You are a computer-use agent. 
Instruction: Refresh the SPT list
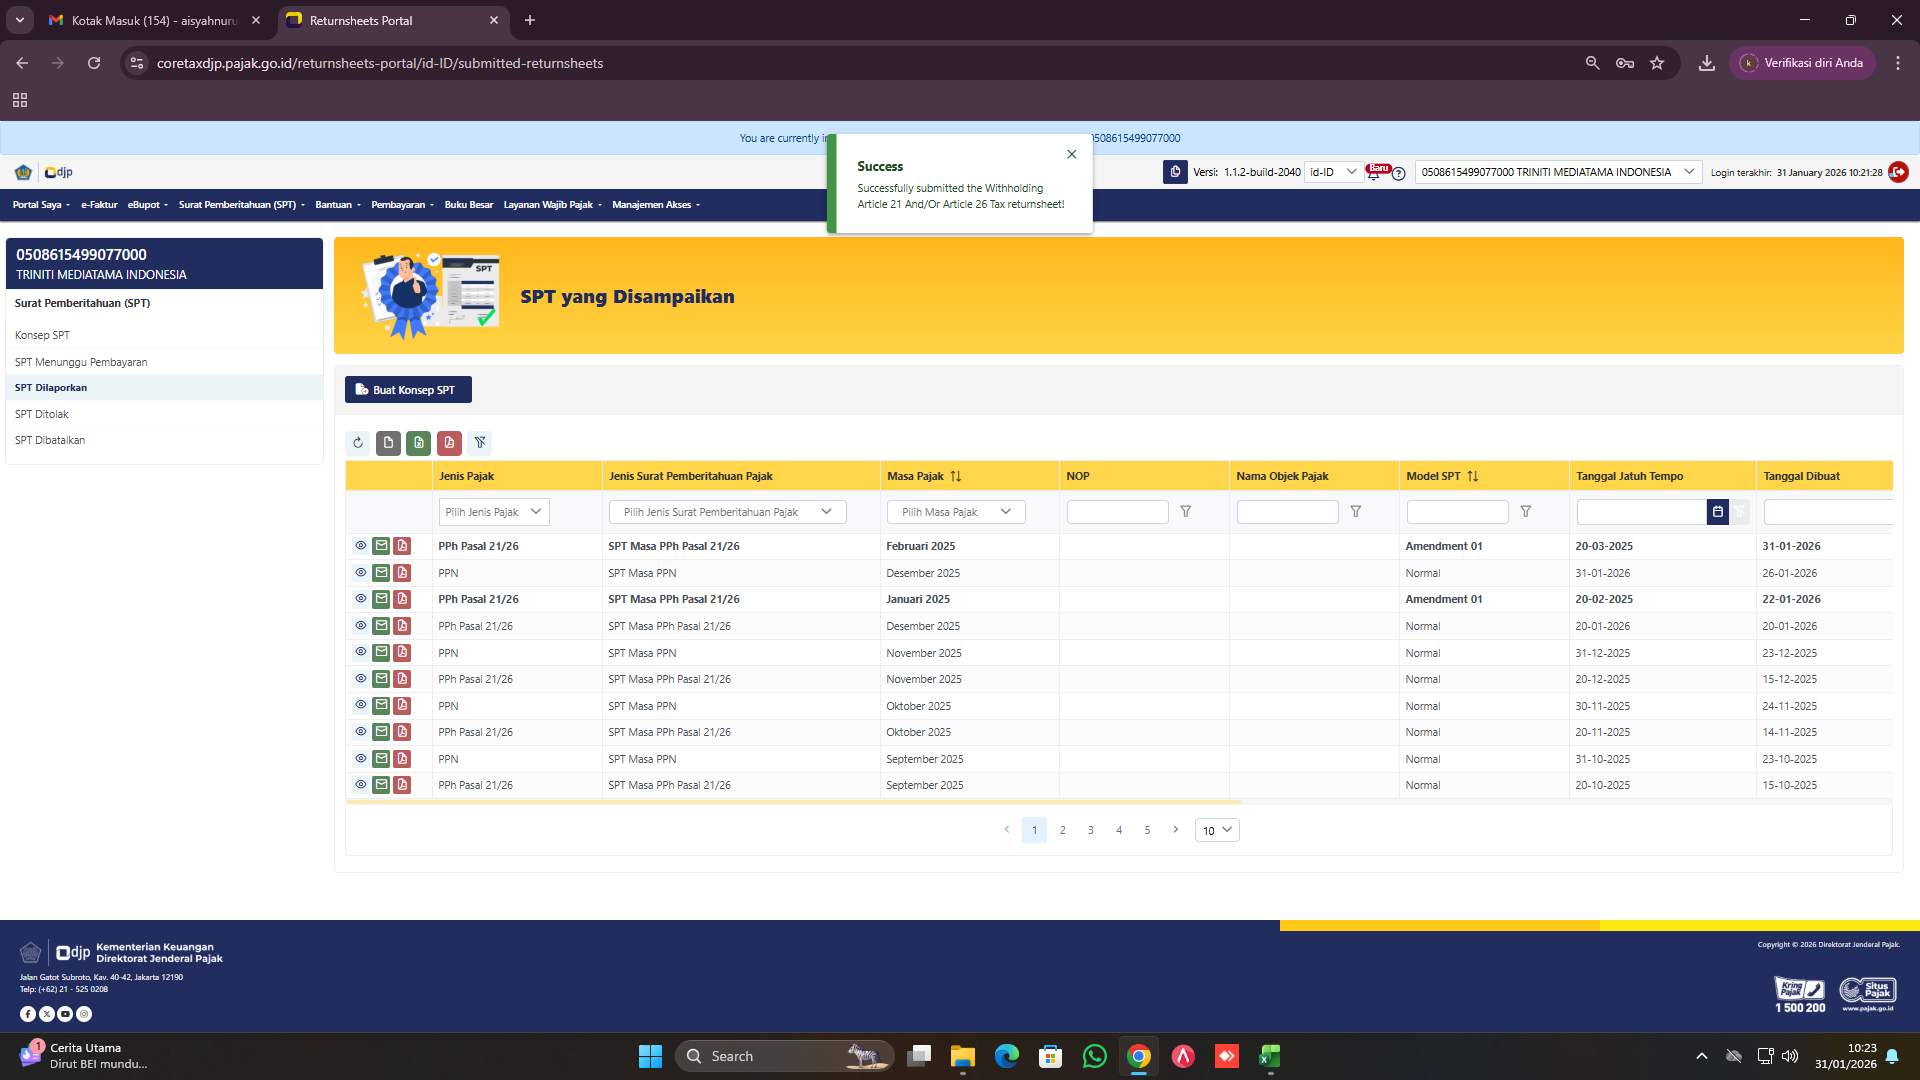[x=358, y=443]
